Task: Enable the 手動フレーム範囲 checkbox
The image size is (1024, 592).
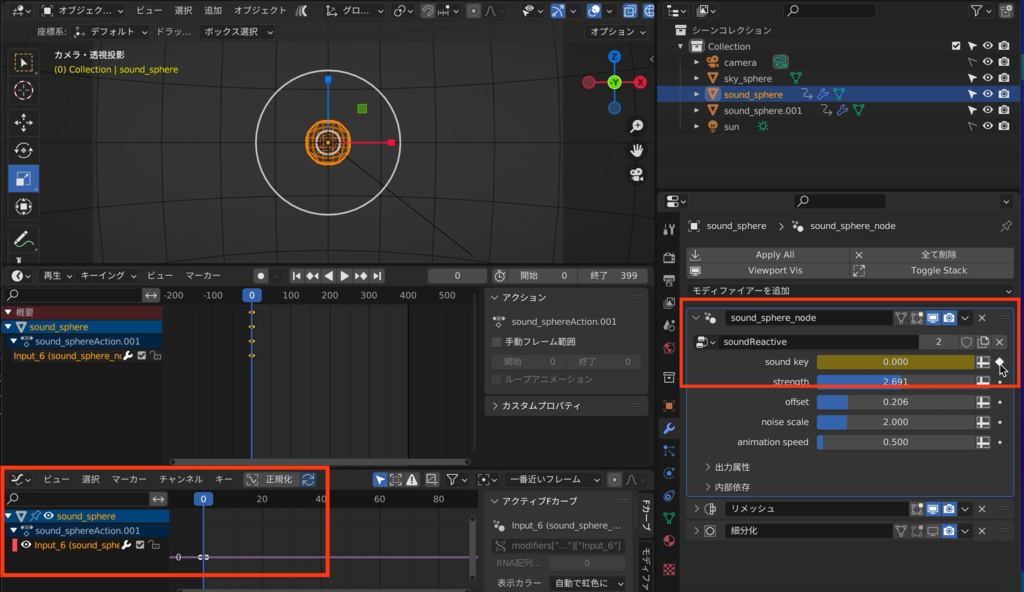Action: tap(494, 343)
